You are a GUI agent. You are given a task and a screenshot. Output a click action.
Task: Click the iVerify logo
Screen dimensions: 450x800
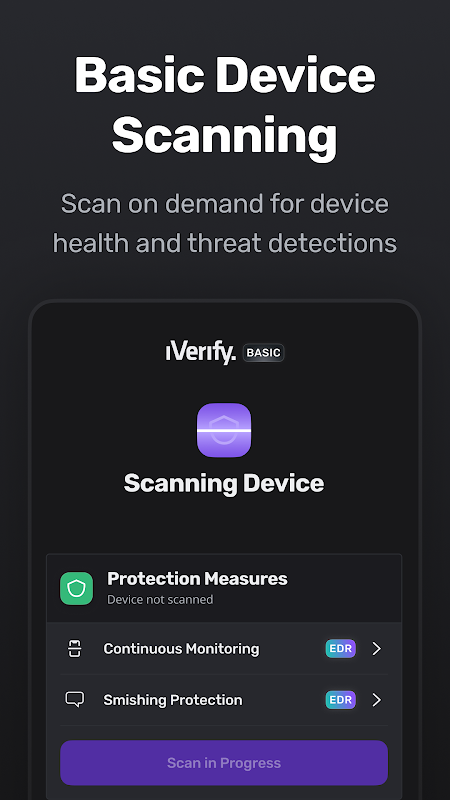click(x=201, y=353)
